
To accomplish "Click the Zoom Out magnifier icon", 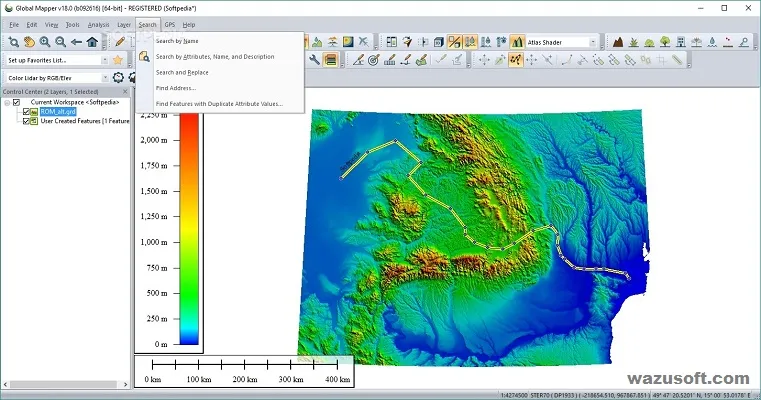I will [60, 42].
